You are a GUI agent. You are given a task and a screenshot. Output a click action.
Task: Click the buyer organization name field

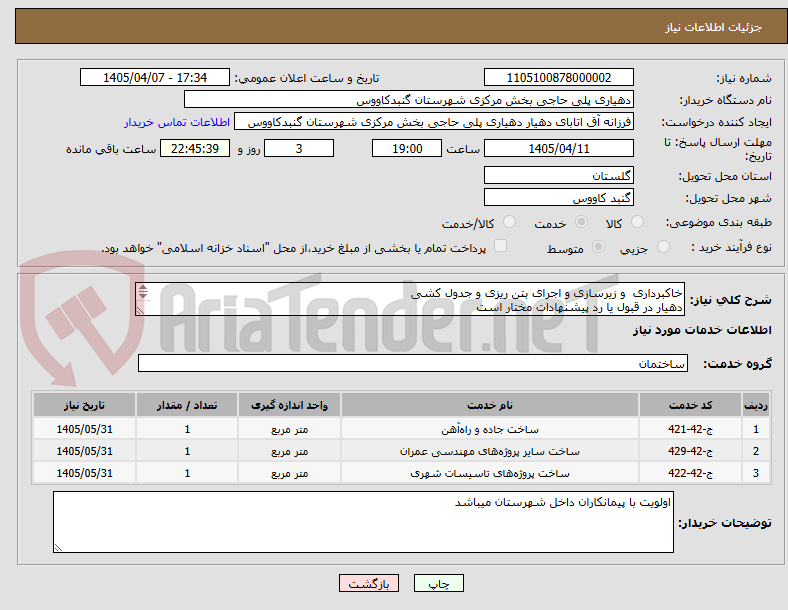[x=409, y=99]
